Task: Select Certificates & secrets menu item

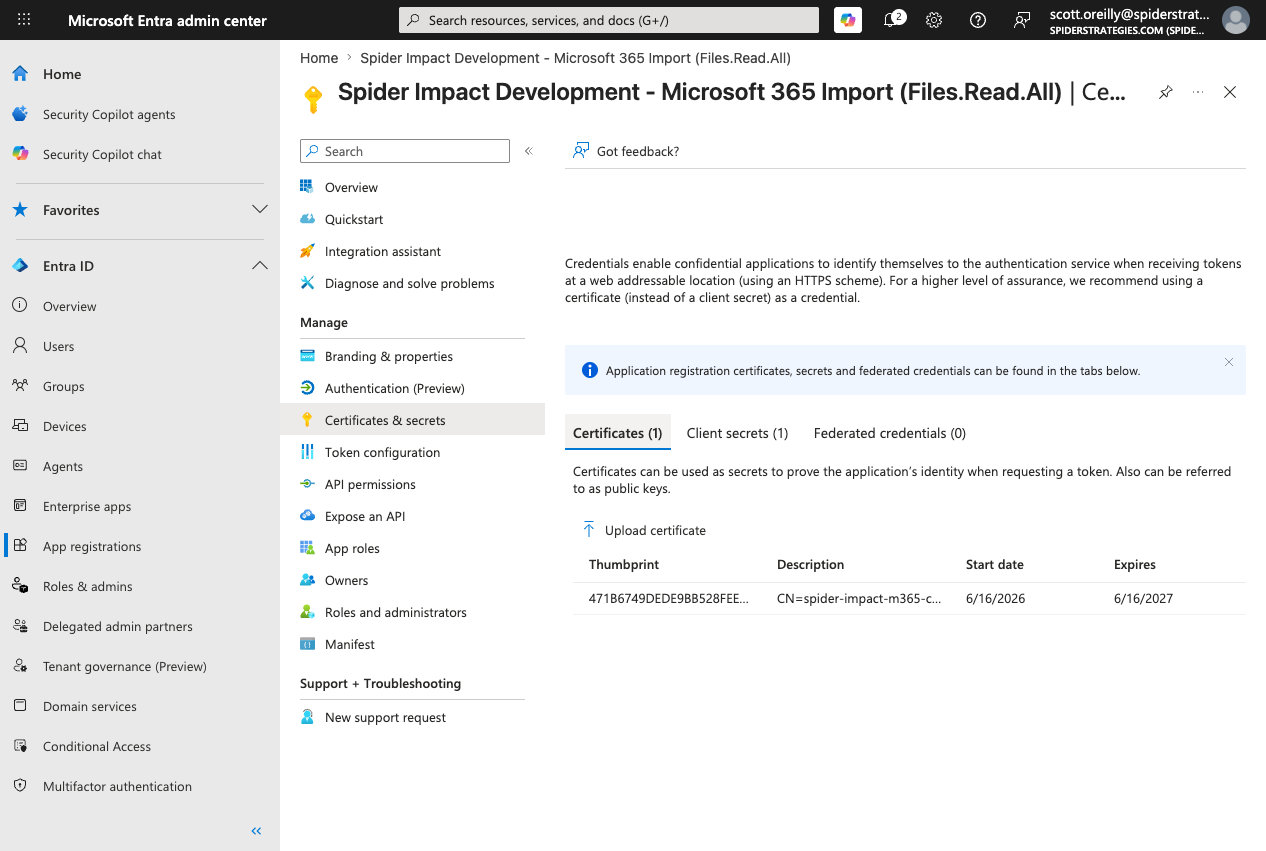Action: coord(412,420)
